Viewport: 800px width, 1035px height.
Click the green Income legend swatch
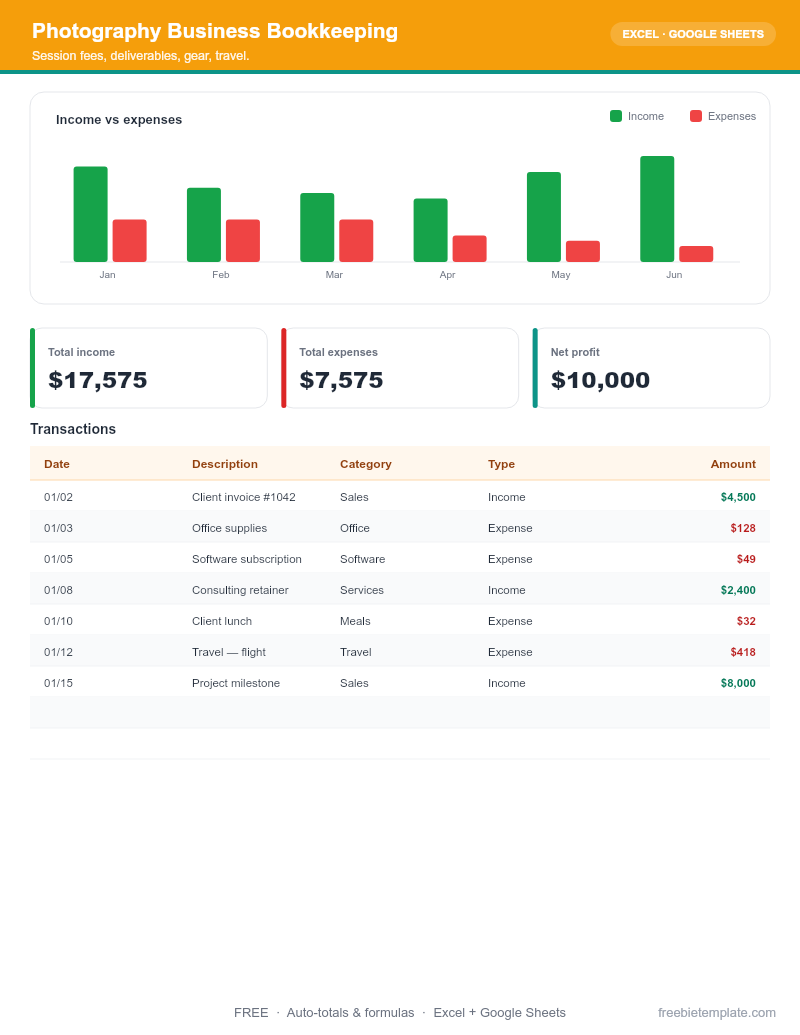click(616, 116)
